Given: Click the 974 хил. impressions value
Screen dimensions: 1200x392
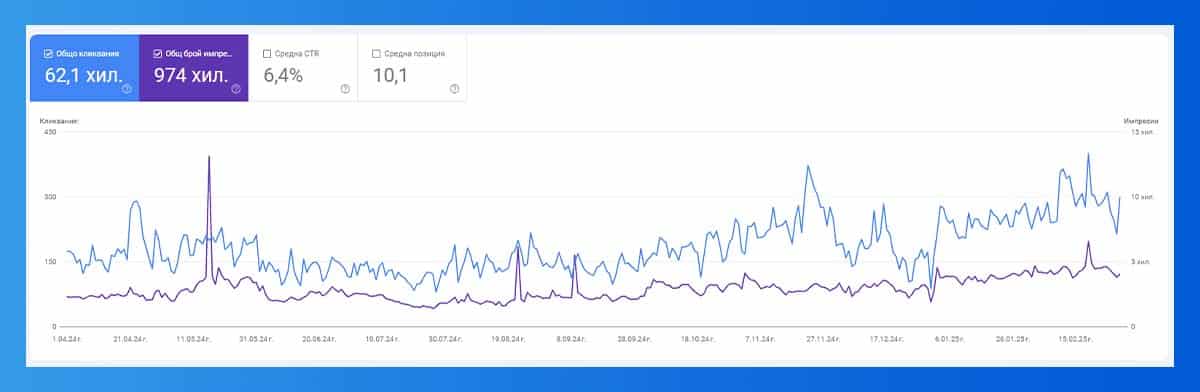Looking at the screenshot, I should (x=191, y=74).
